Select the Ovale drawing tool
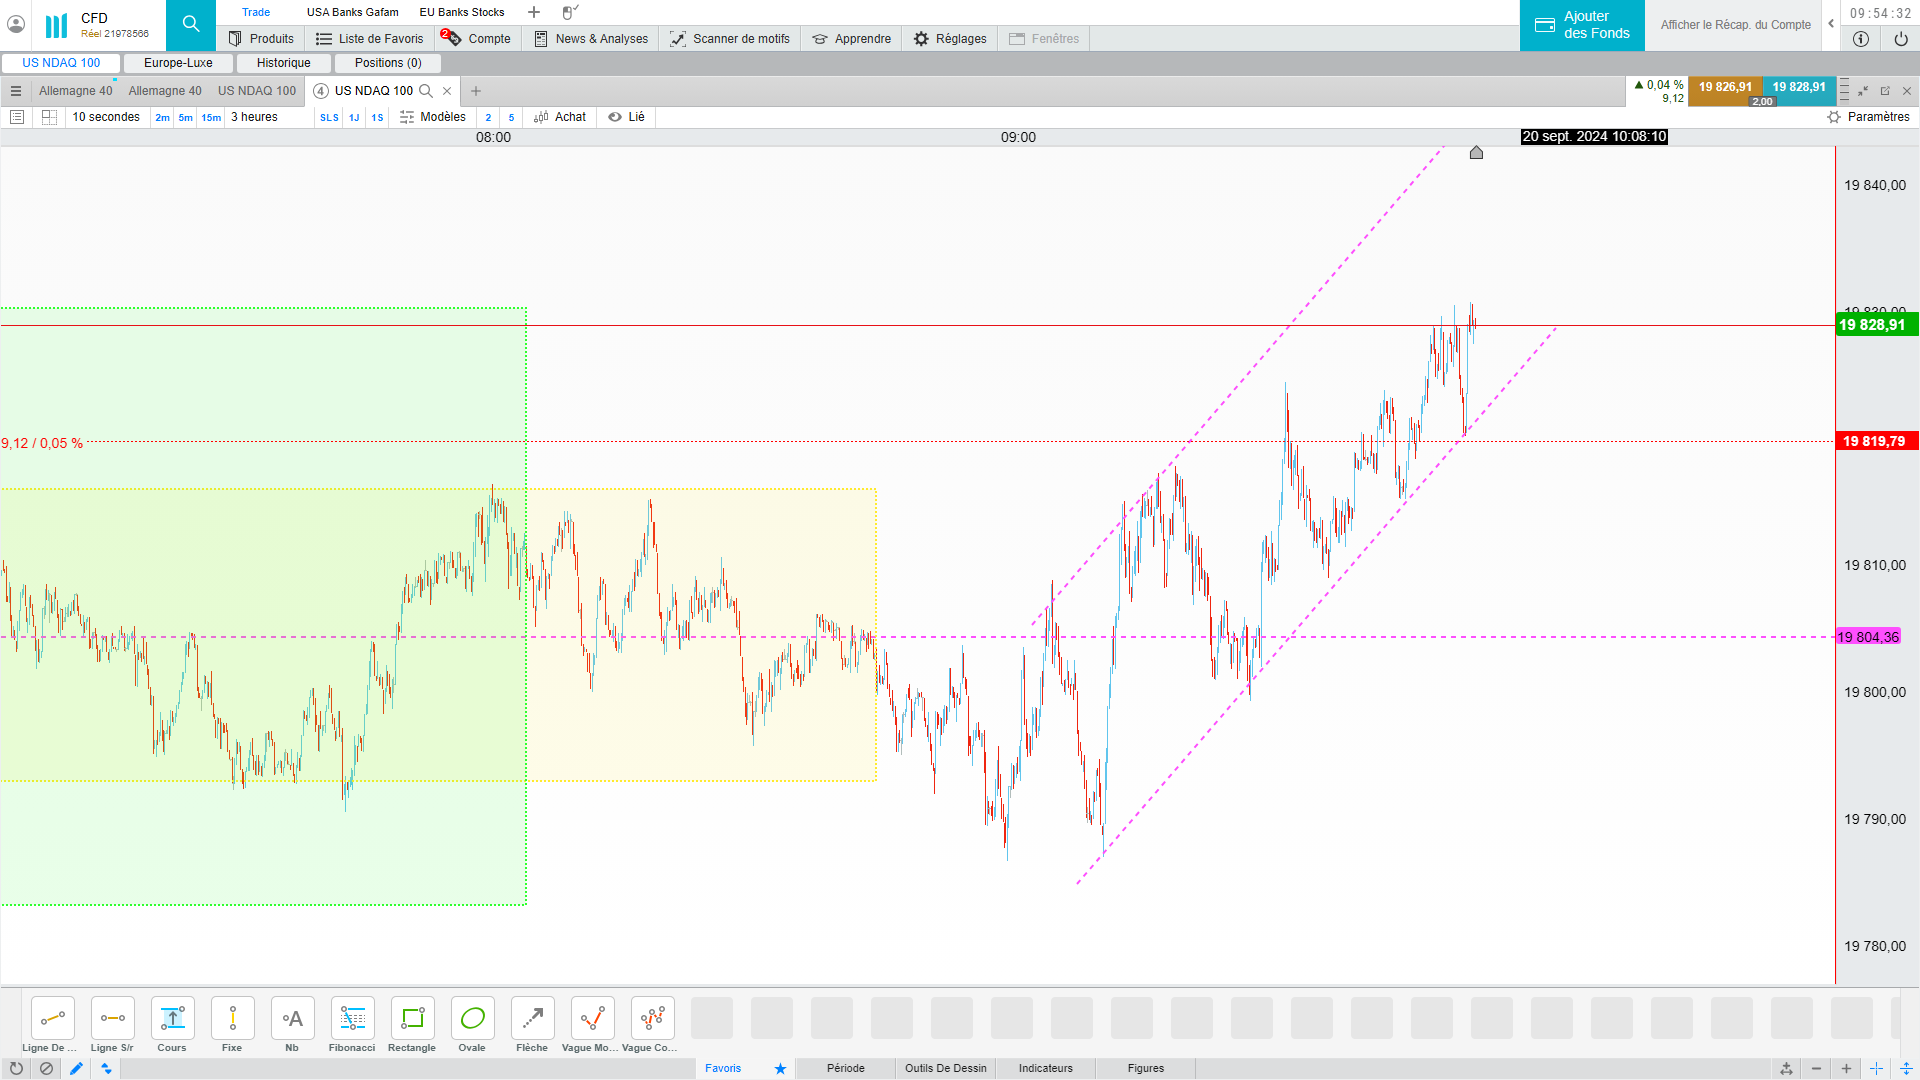The width and height of the screenshot is (1920, 1080). (472, 1019)
